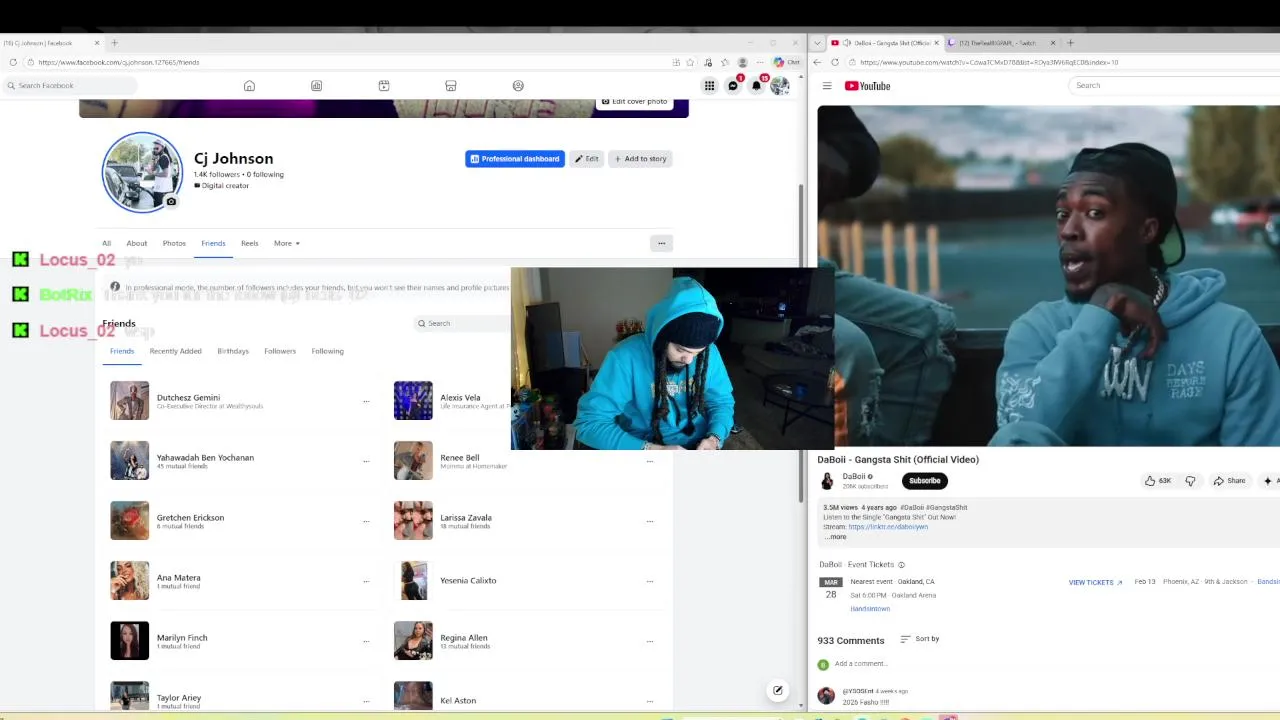The height and width of the screenshot is (720, 1280).
Task: Open Facebook Reels video icon
Action: coord(384,86)
